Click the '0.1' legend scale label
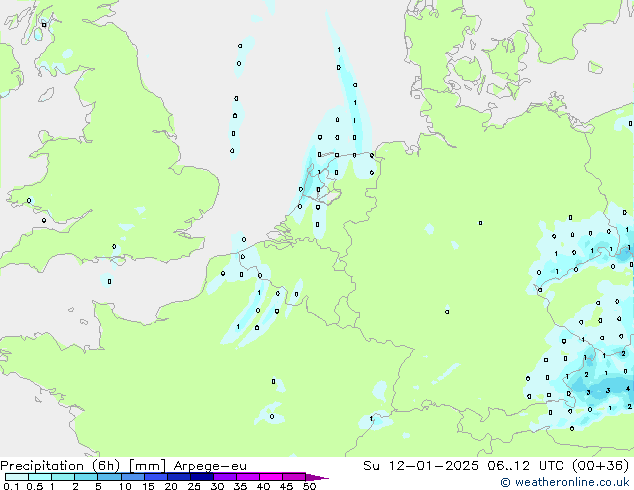Image resolution: width=634 pixels, height=490 pixels. click(x=11, y=486)
